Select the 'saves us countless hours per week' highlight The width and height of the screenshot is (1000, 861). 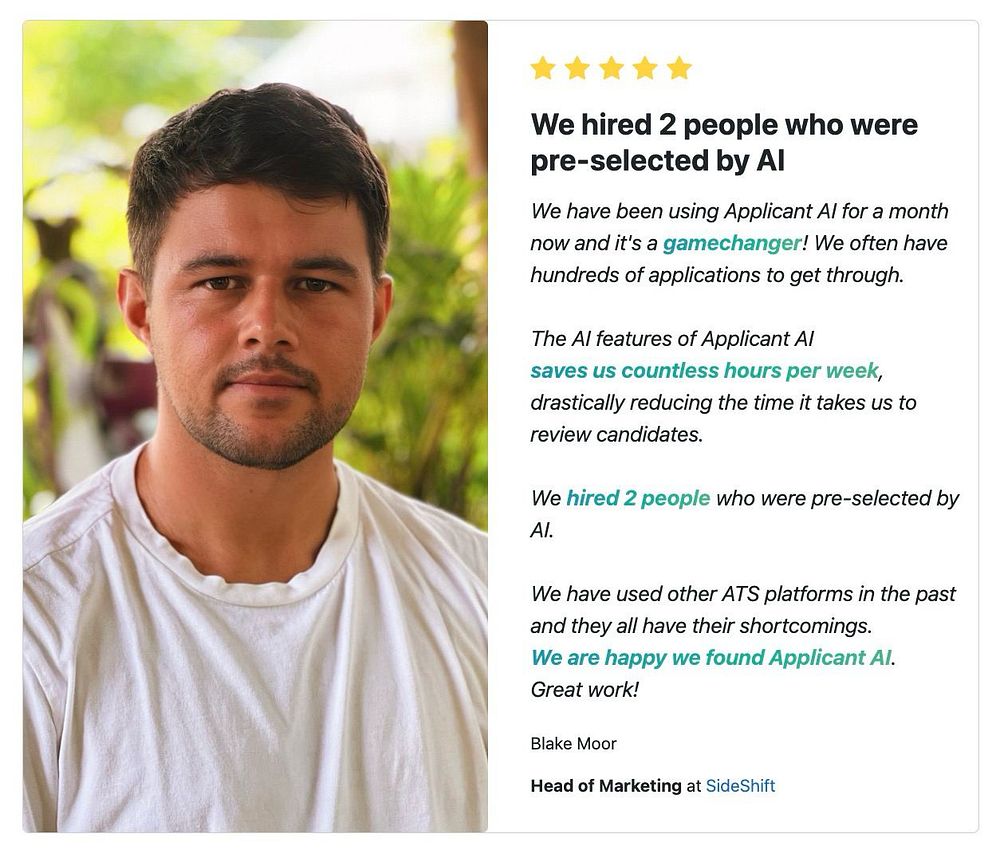point(704,371)
